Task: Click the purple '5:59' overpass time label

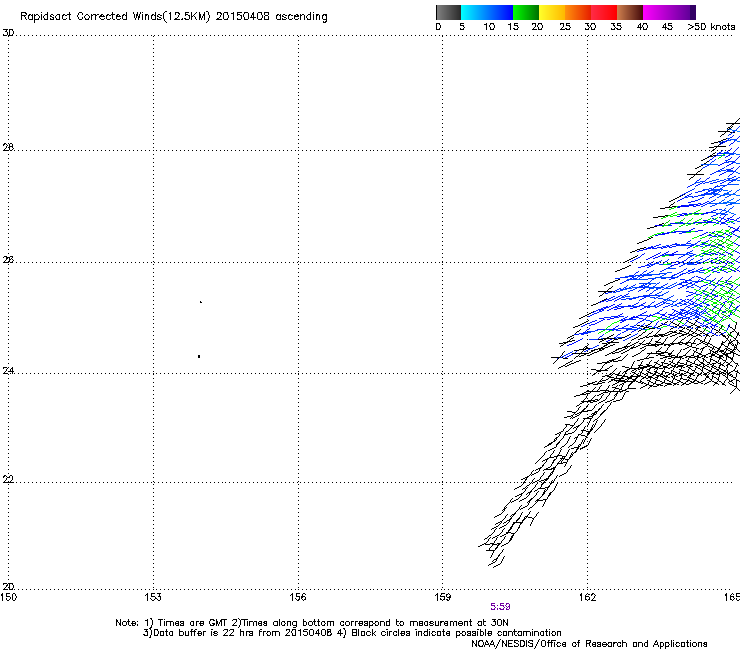Action: [x=500, y=607]
